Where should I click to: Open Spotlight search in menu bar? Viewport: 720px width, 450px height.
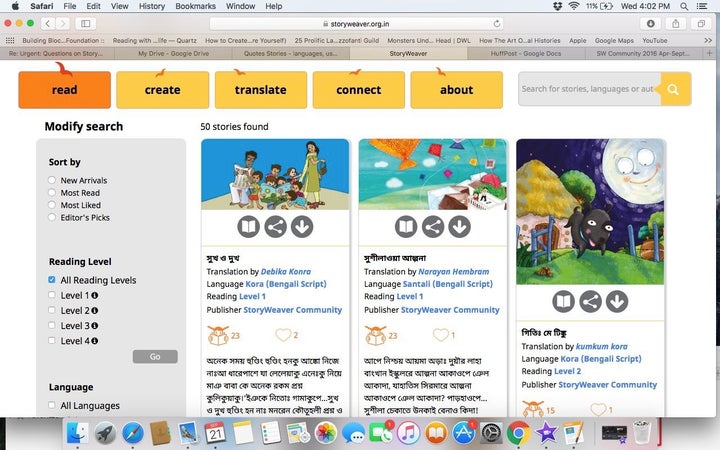(x=684, y=6)
